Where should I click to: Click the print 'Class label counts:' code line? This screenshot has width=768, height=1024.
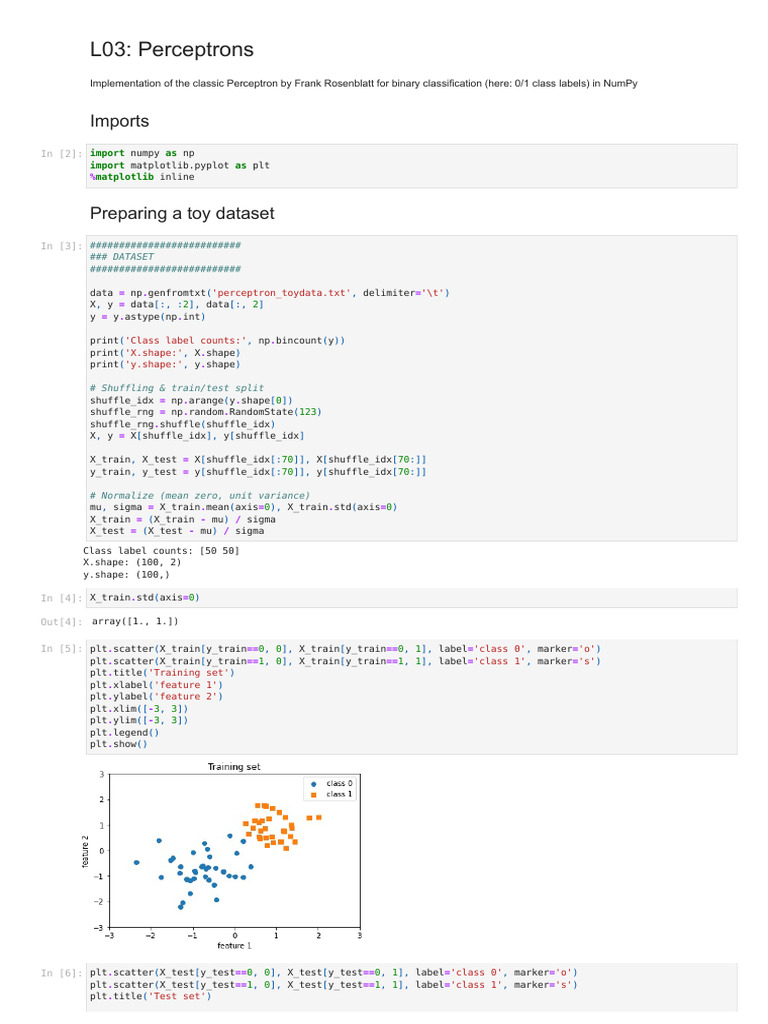[217, 340]
